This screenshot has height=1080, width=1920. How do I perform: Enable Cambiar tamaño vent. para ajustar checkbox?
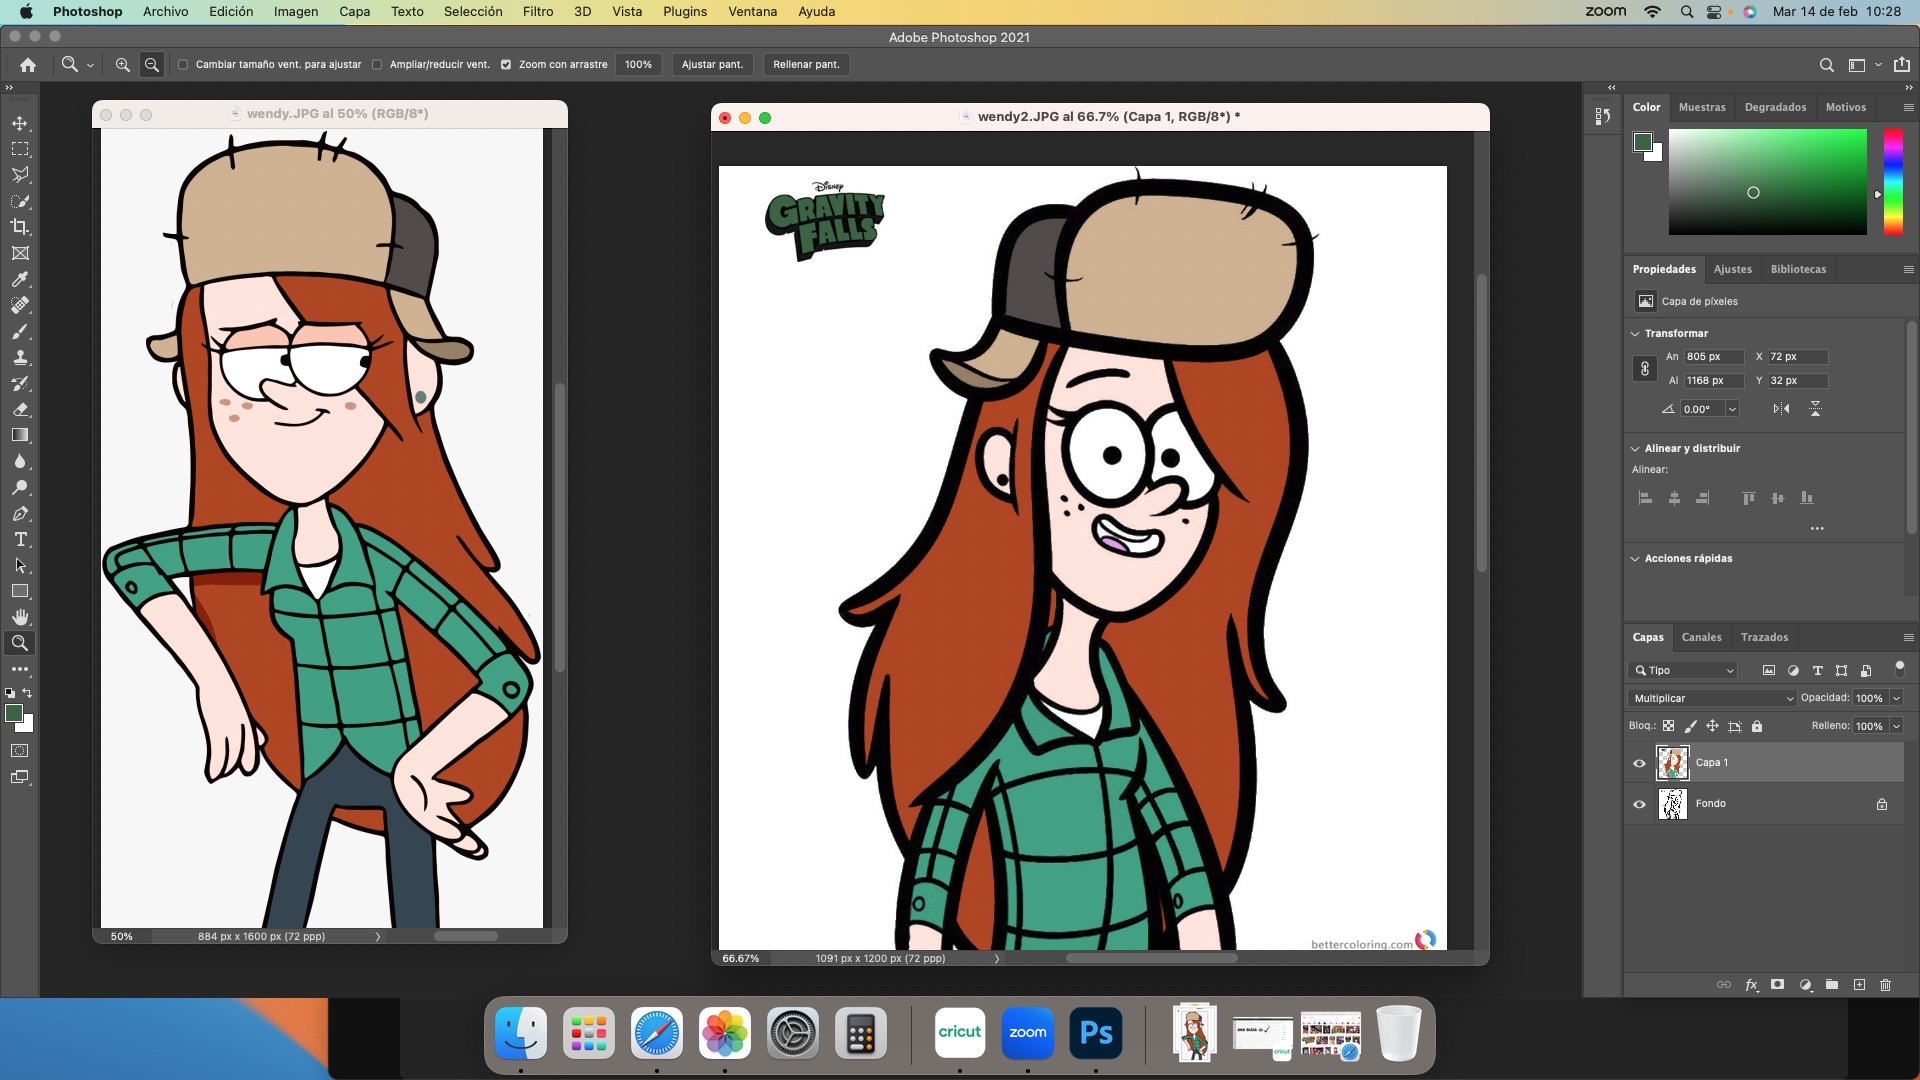coord(183,64)
